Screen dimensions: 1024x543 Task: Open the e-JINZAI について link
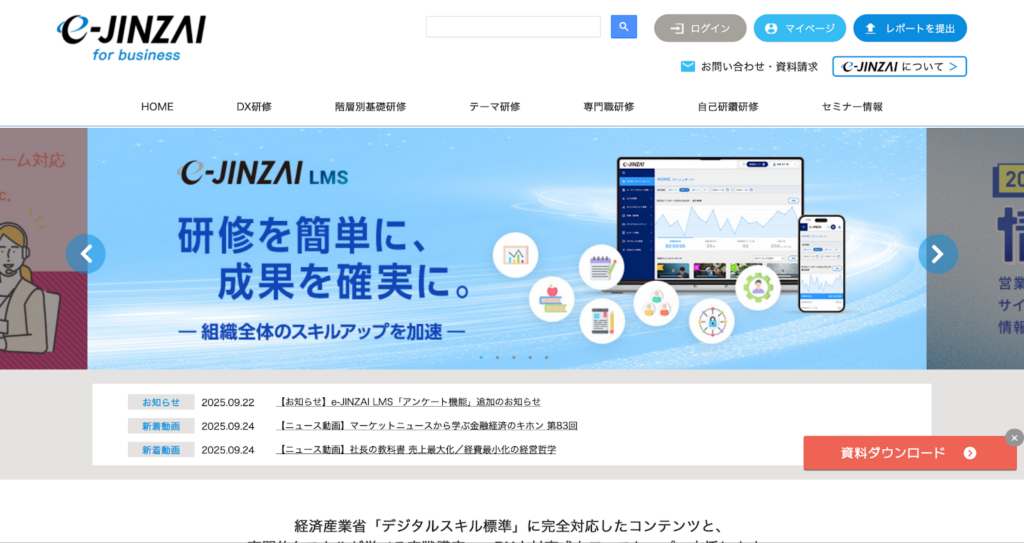coord(899,67)
